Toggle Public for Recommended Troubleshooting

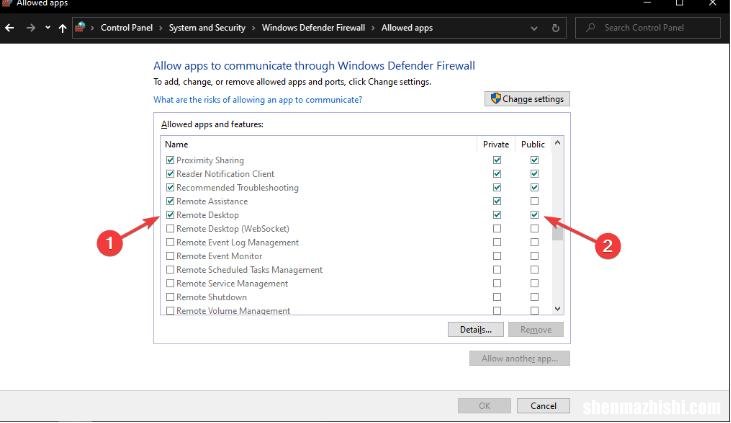point(534,187)
